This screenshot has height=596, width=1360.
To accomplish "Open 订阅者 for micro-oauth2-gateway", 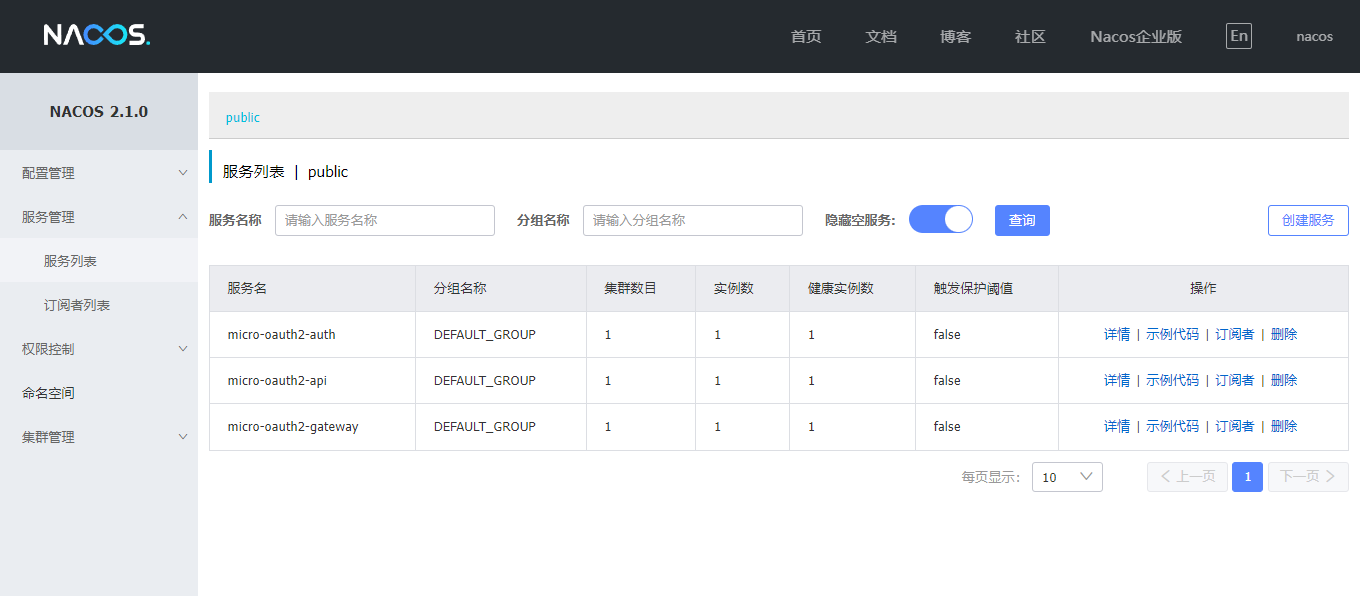I will pyautogui.click(x=1235, y=426).
